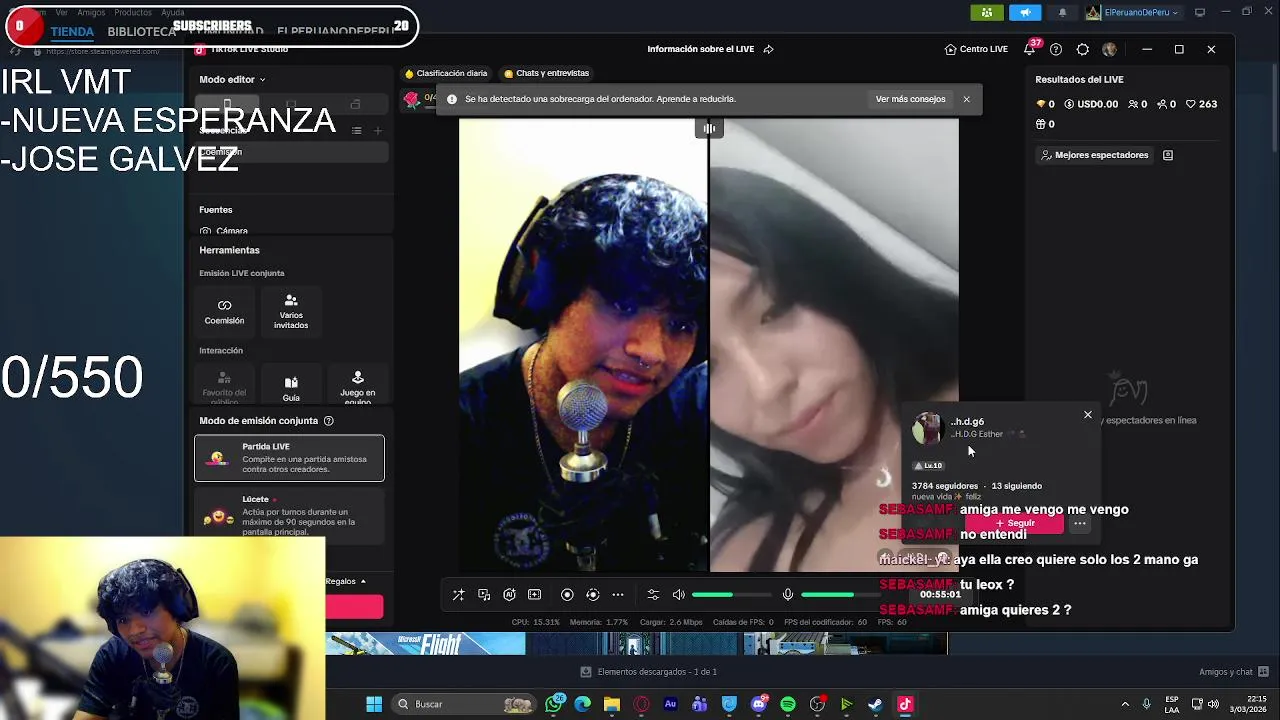The image size is (1280, 720).
Task: Open Adobe Audition from the taskbar
Action: [x=671, y=704]
